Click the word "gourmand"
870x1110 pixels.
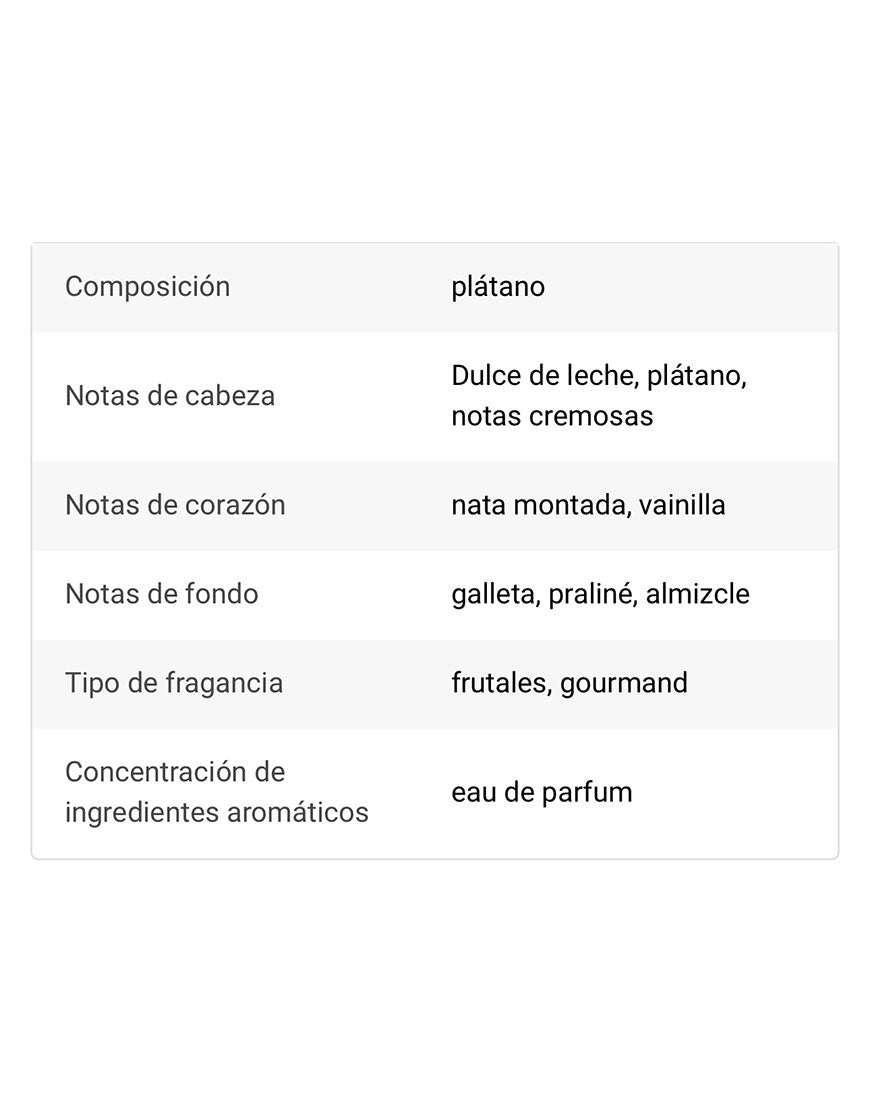[x=624, y=683]
